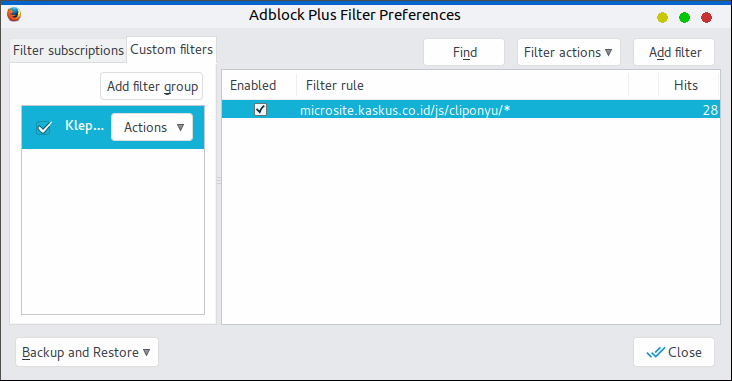Image resolution: width=732 pixels, height=381 pixels.
Task: Click the Find button
Action: (464, 52)
